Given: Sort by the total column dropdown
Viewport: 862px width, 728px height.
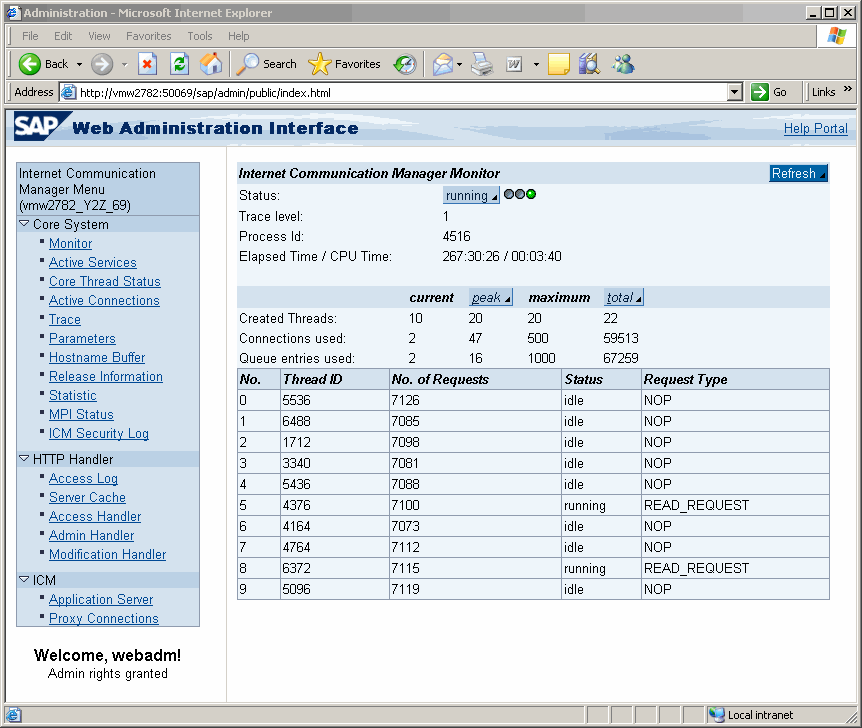Looking at the screenshot, I should point(625,297).
